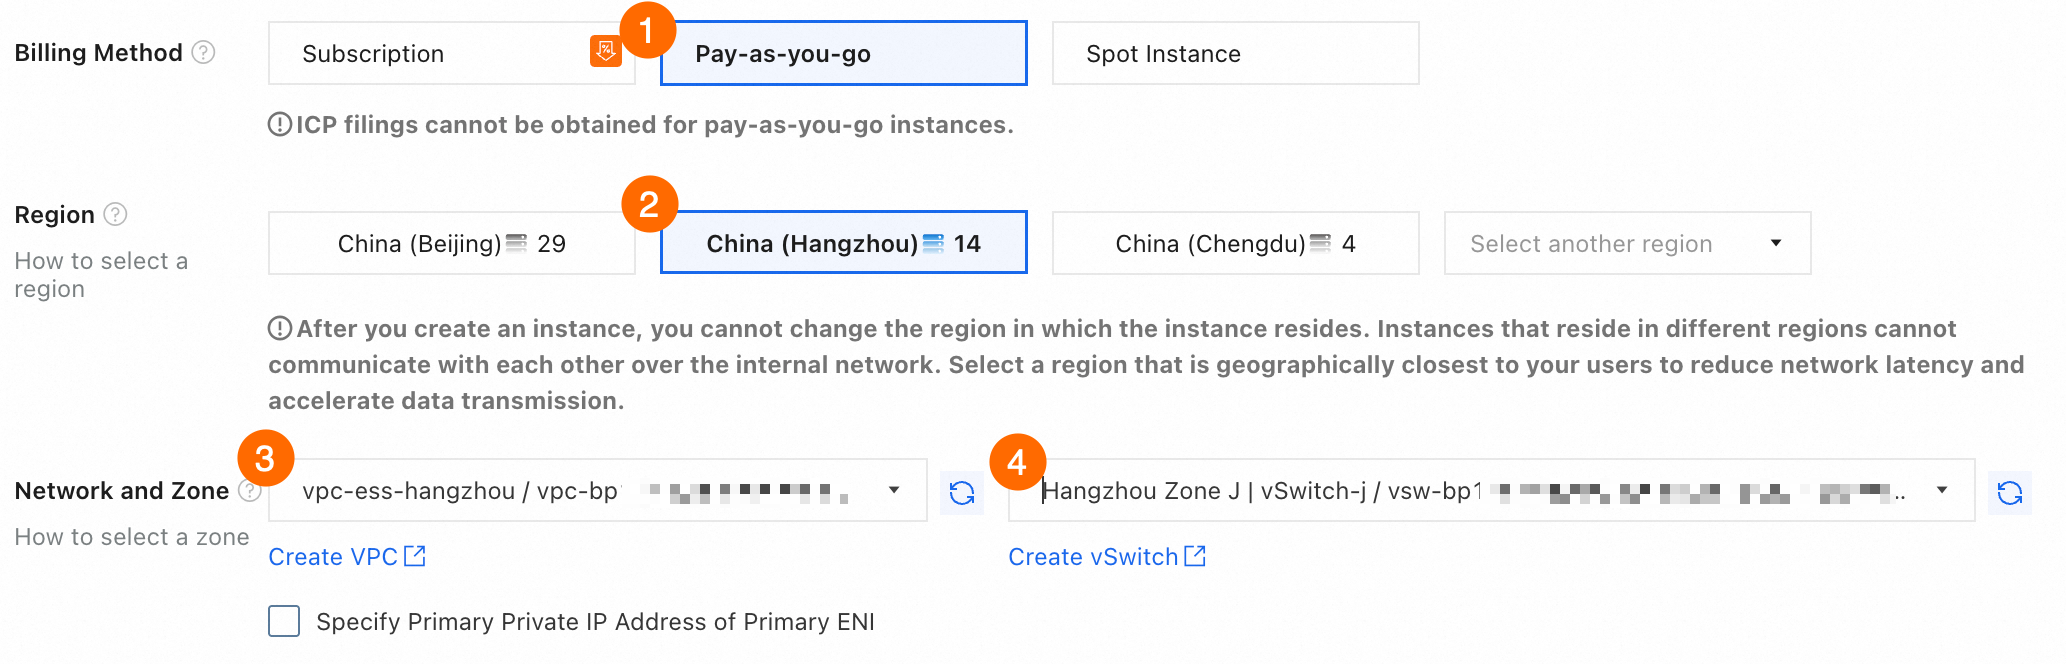2066x664 pixels.
Task: Select Spot Instance billing method
Action: click(x=1234, y=54)
